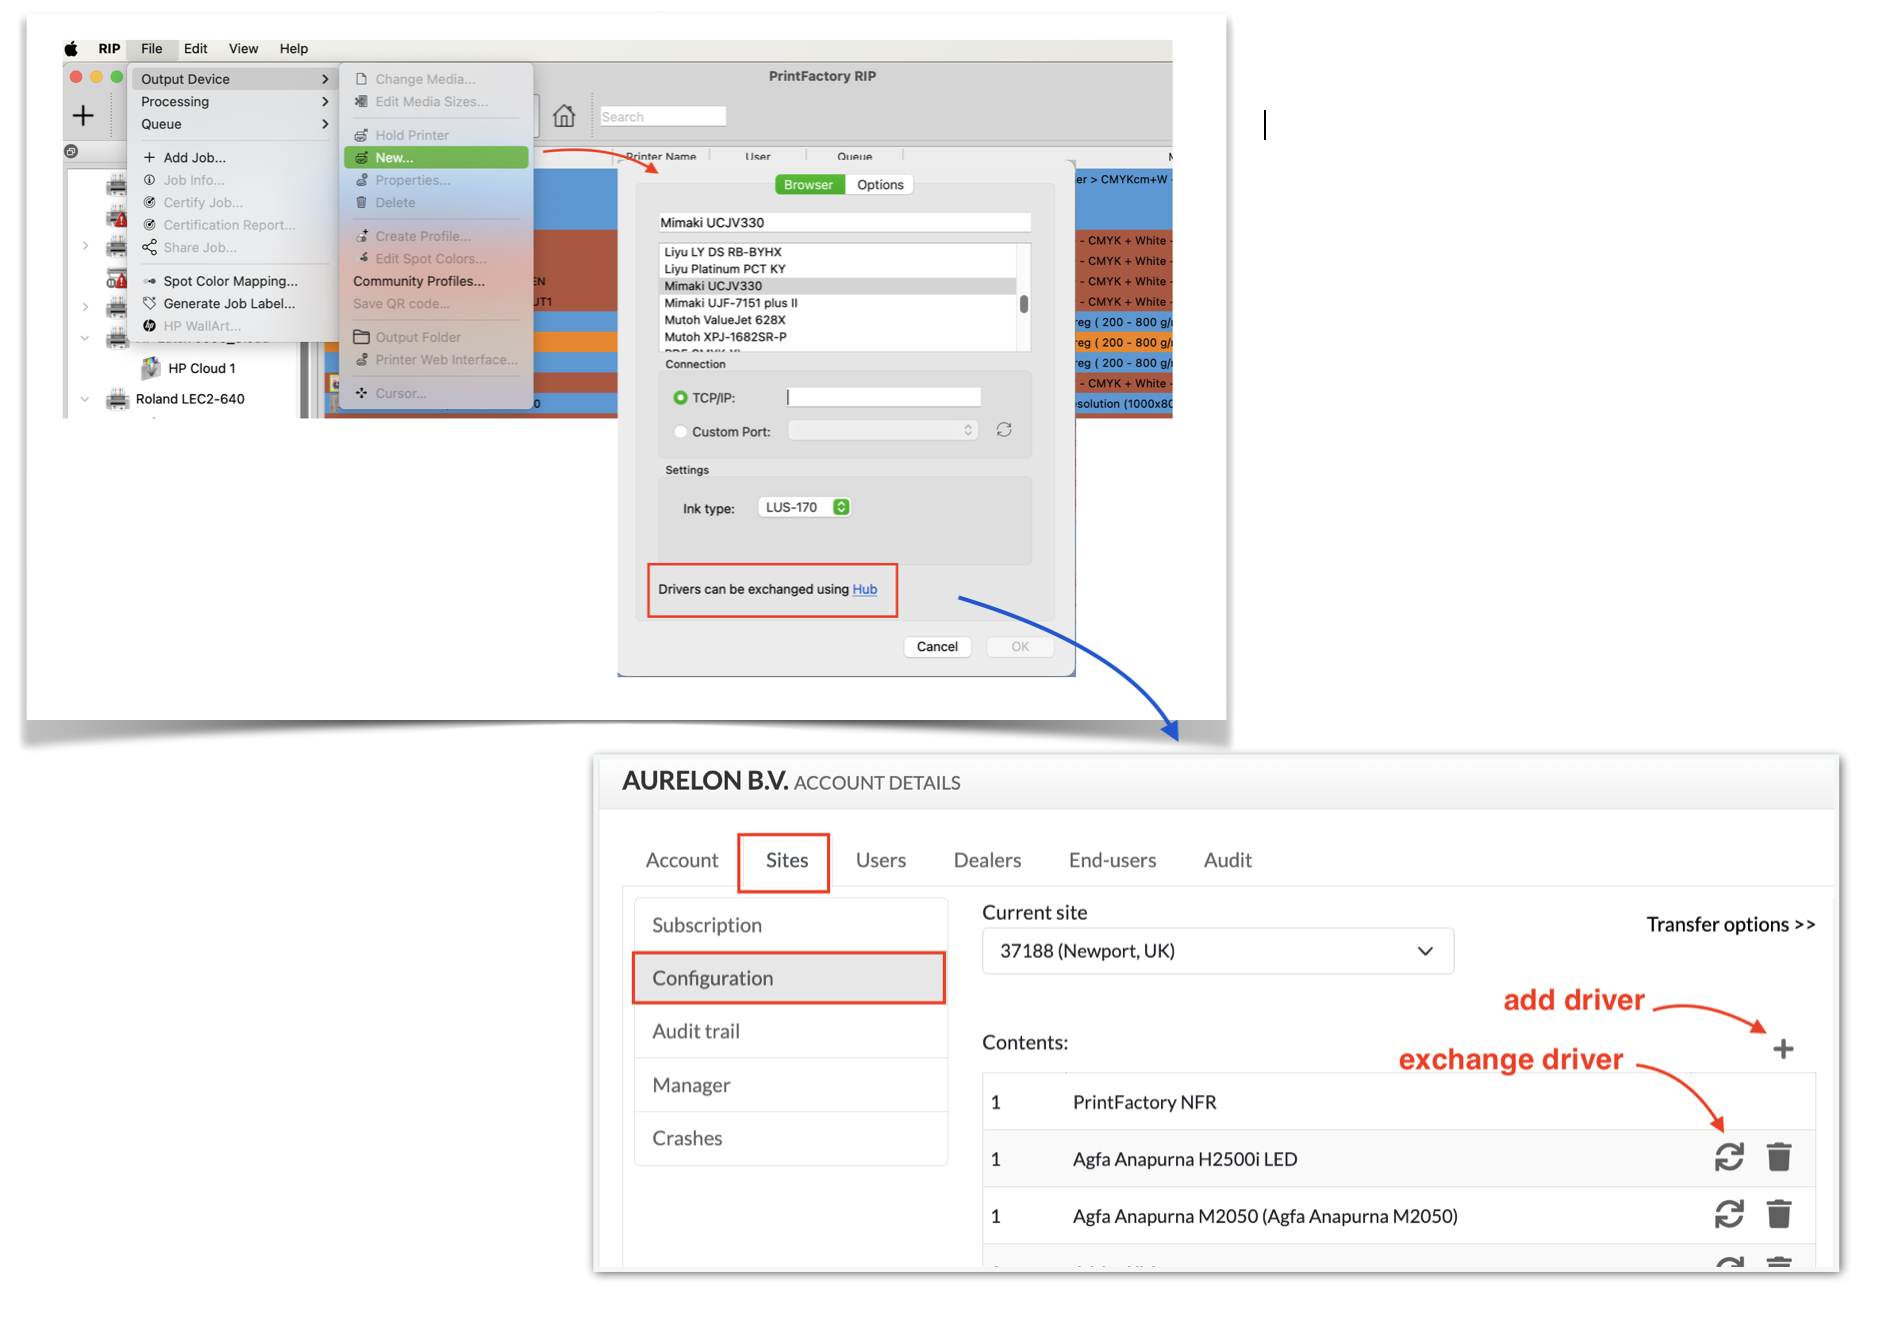
Task: Delete the Agfa Anapurna M2050 driver
Action: pyautogui.click(x=1779, y=1214)
